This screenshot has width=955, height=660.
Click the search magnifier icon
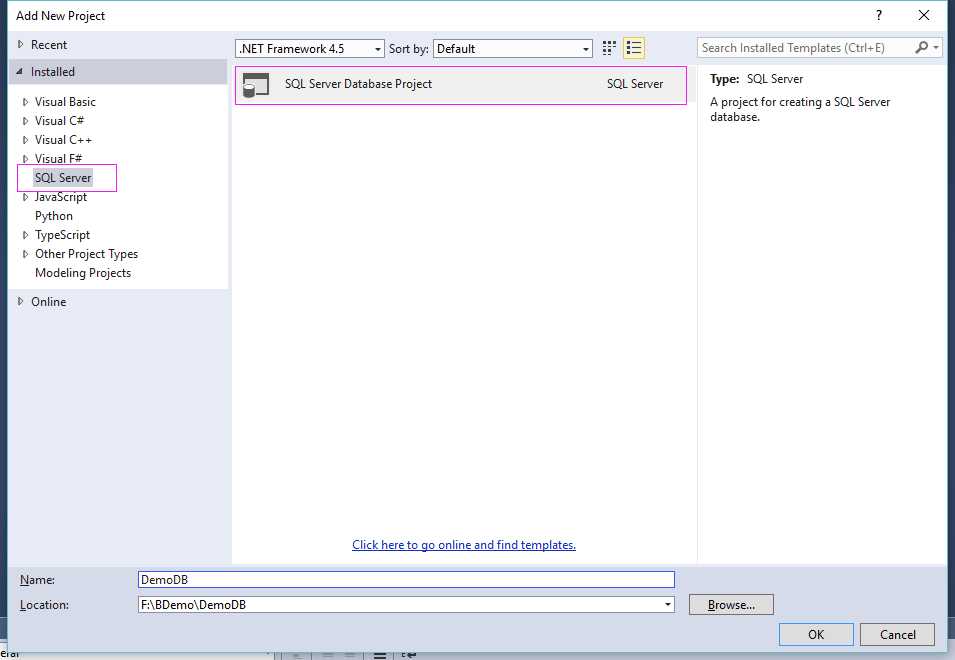pyautogui.click(x=922, y=47)
